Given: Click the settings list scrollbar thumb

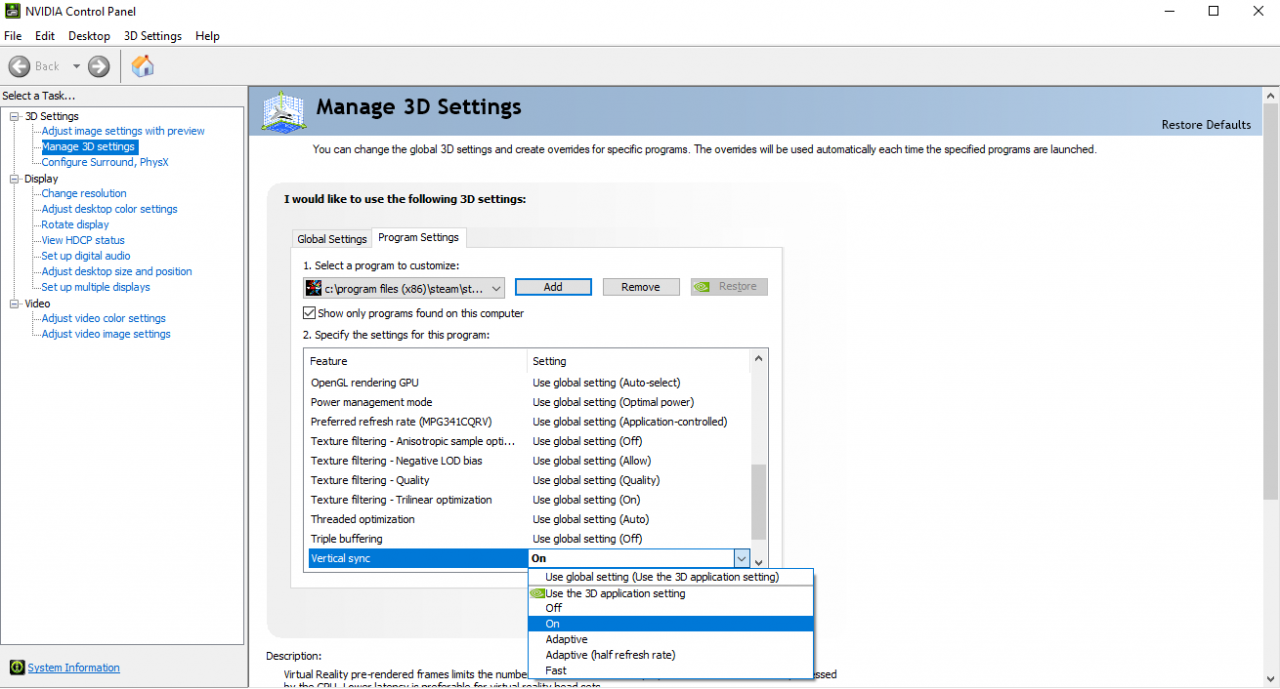Looking at the screenshot, I should [x=758, y=502].
